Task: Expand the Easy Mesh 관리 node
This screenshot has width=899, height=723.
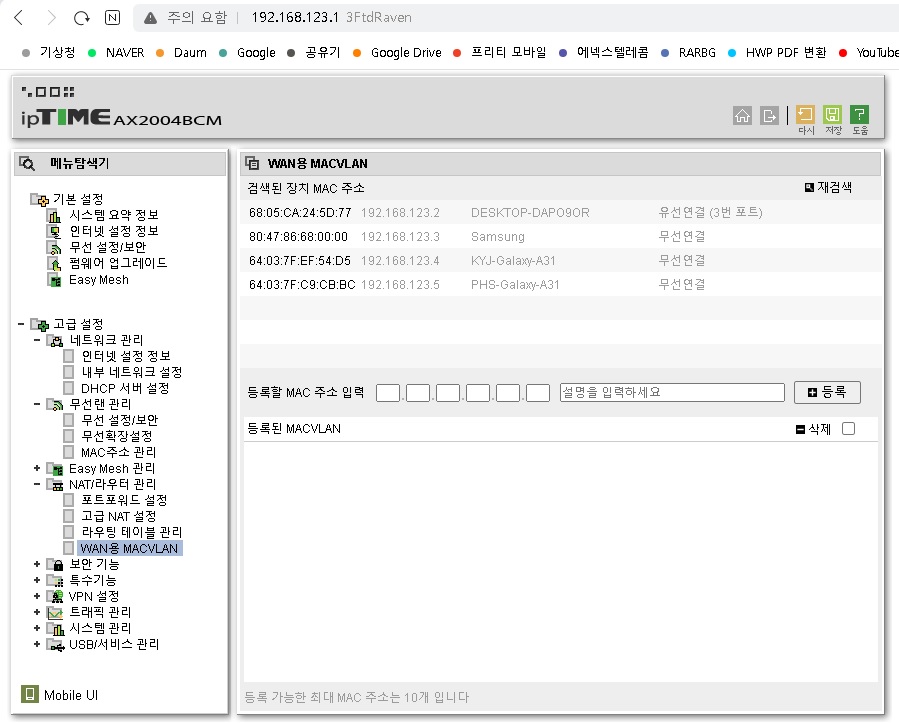Action: tap(37, 468)
